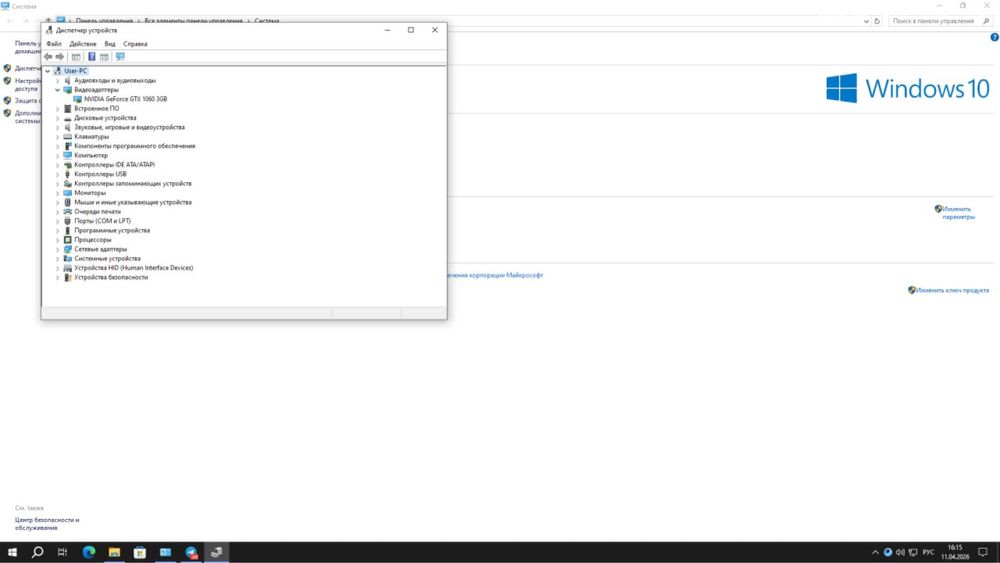Image resolution: width=1000 pixels, height=563 pixels.
Task: Open File Explorer from taskbar
Action: pyautogui.click(x=114, y=552)
